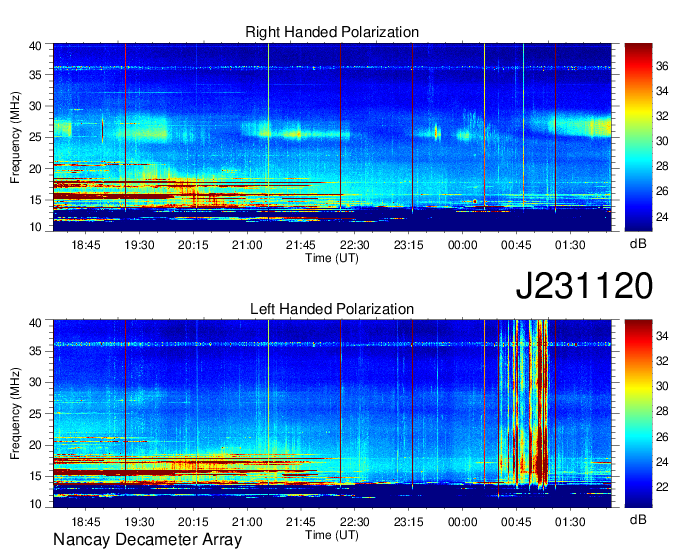Image resolution: width=680 pixels, height=552 pixels.
Task: Click the Right Handed Polarization plot title
Action: click(x=332, y=32)
